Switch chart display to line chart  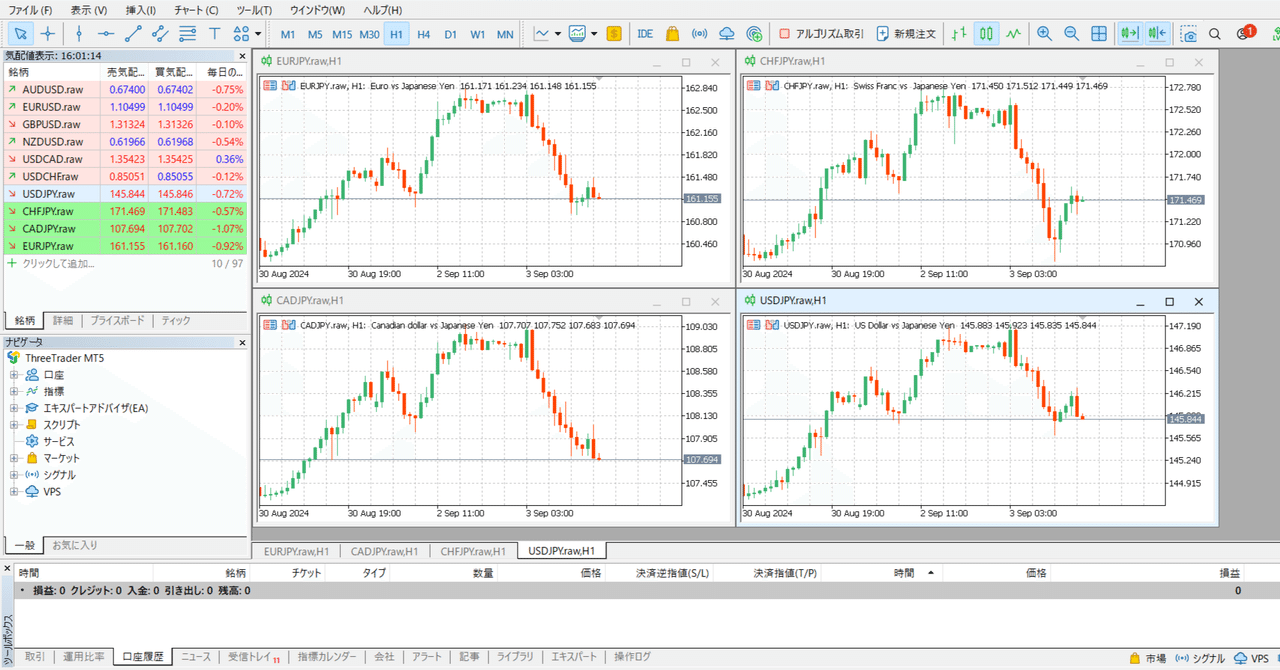pos(1012,33)
